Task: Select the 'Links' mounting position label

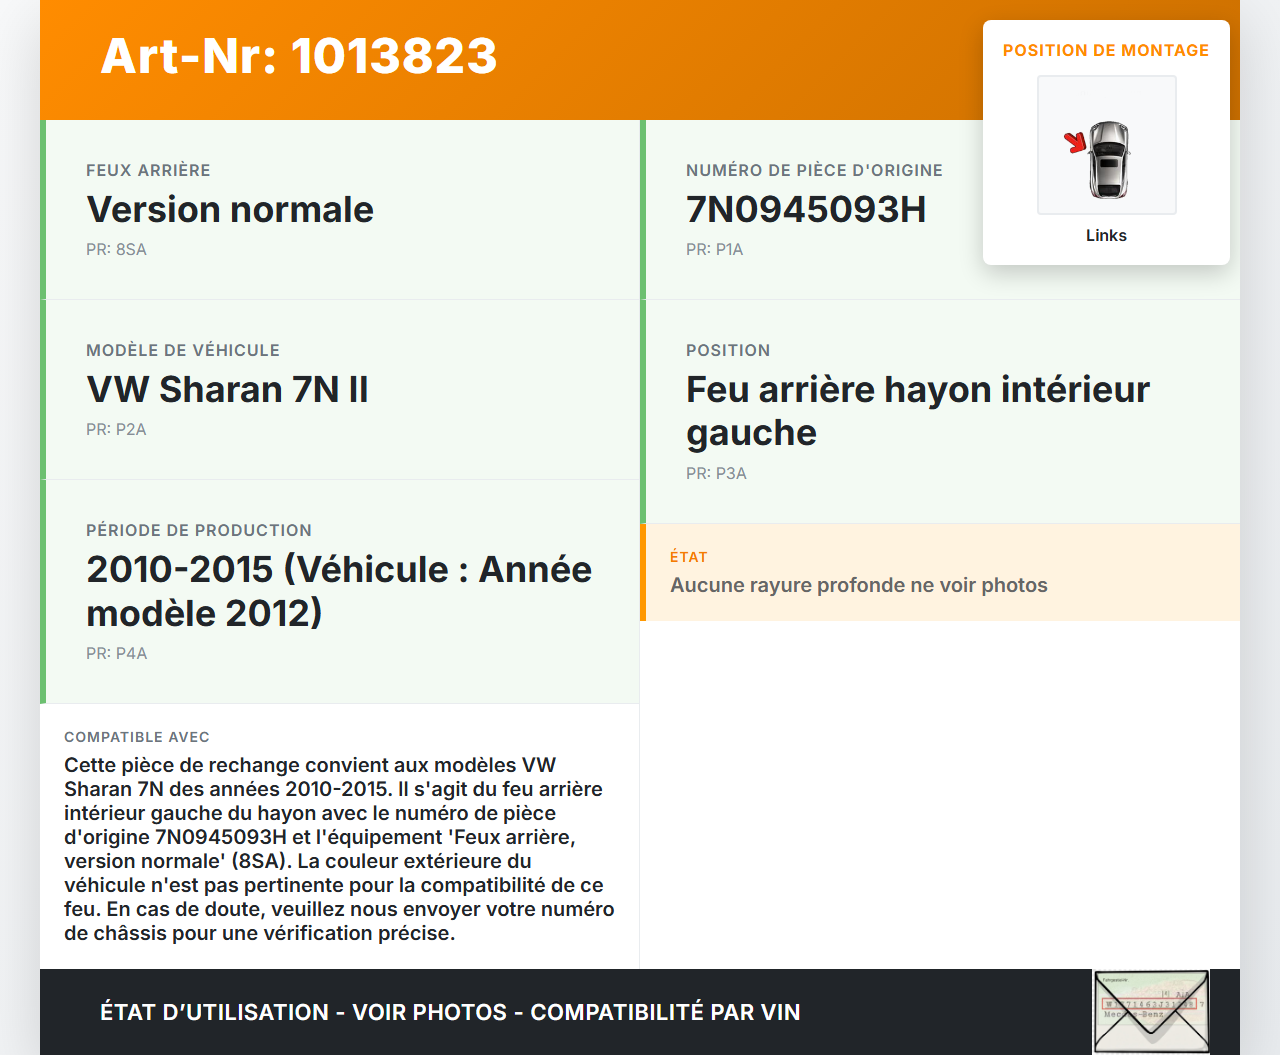Action: pyautogui.click(x=1106, y=236)
